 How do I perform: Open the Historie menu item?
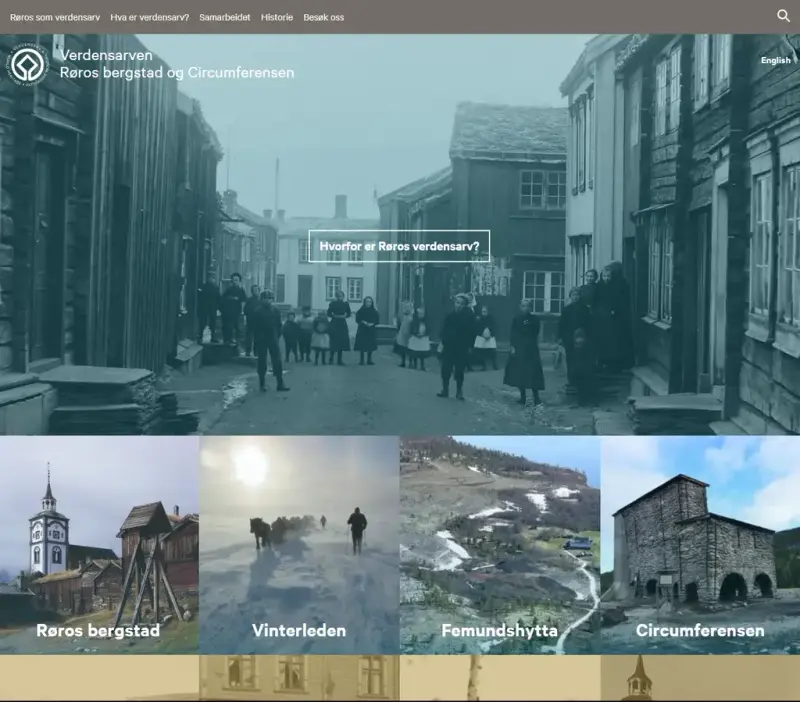point(277,17)
